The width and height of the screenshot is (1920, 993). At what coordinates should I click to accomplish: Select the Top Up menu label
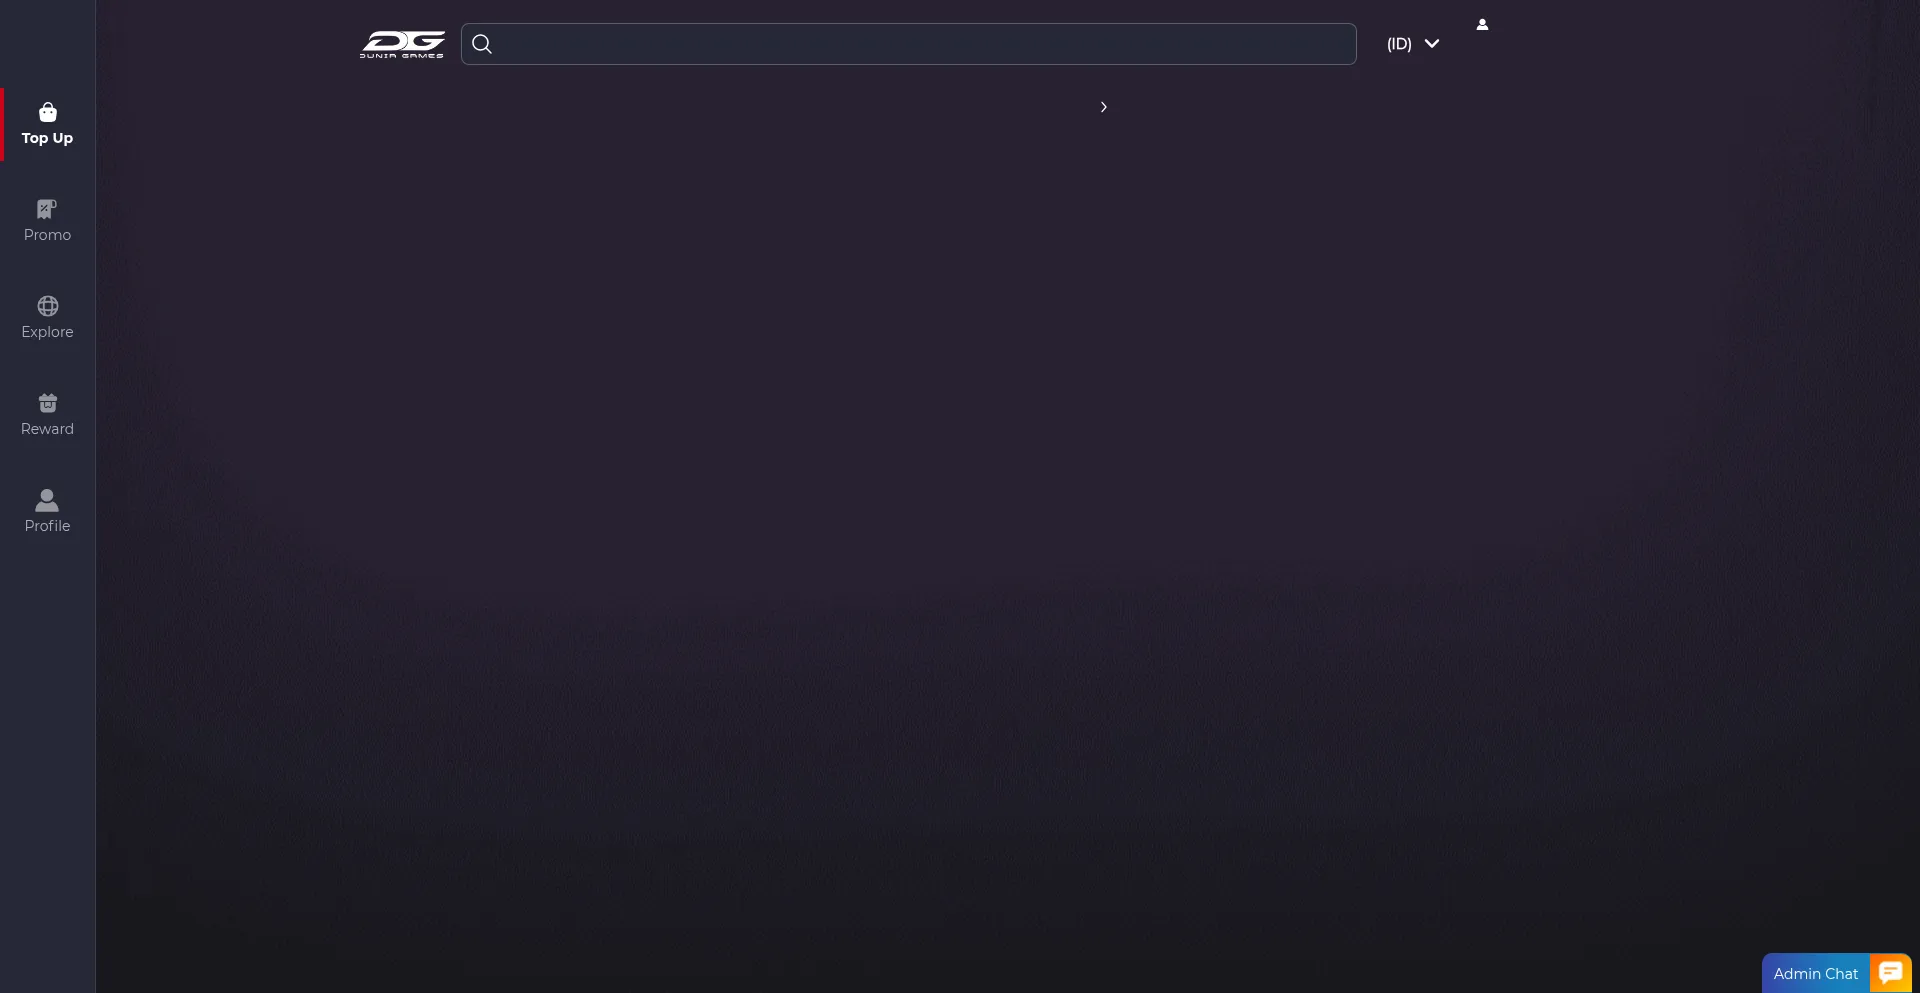tap(47, 138)
